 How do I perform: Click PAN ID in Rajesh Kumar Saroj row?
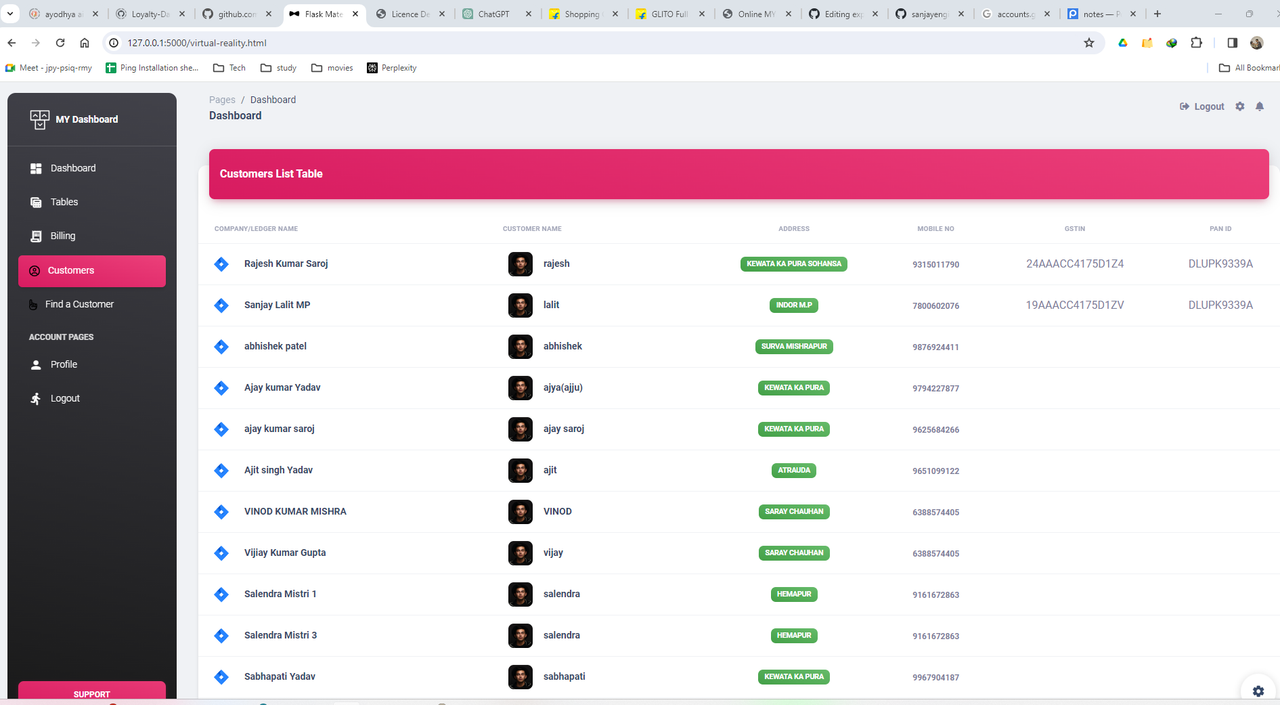(1220, 264)
